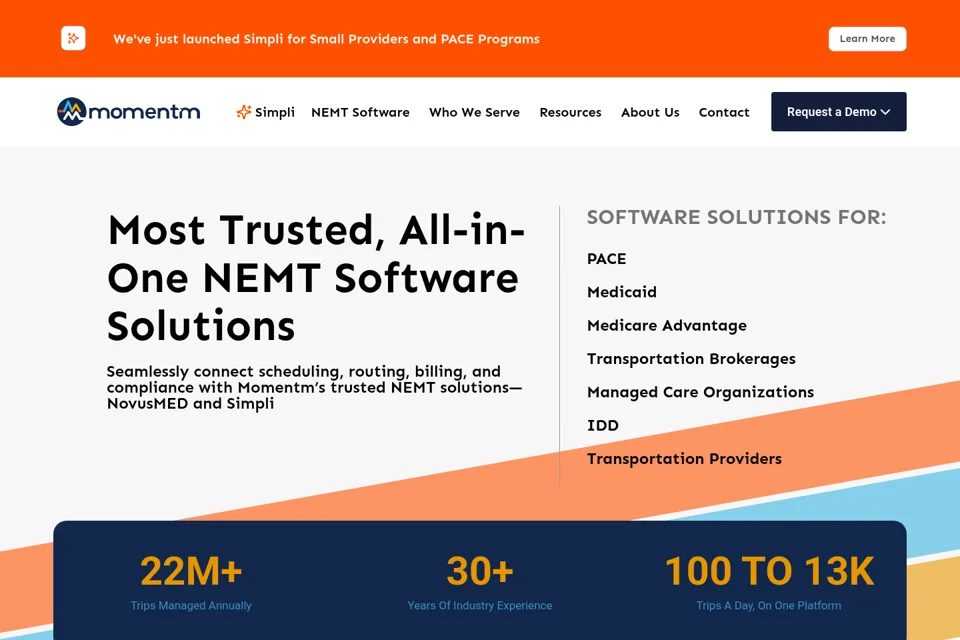
Task: Click the '30+' years statistic
Action: pyautogui.click(x=479, y=571)
